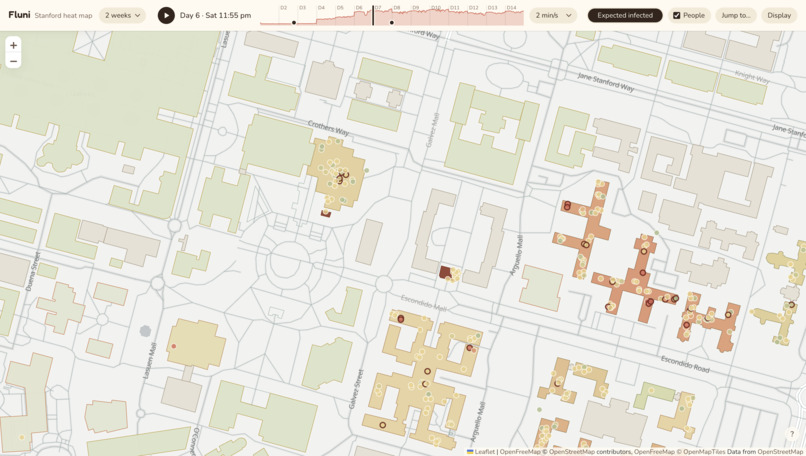806x456 pixels.
Task: Click the Duena Street label
Action: pos(32,271)
